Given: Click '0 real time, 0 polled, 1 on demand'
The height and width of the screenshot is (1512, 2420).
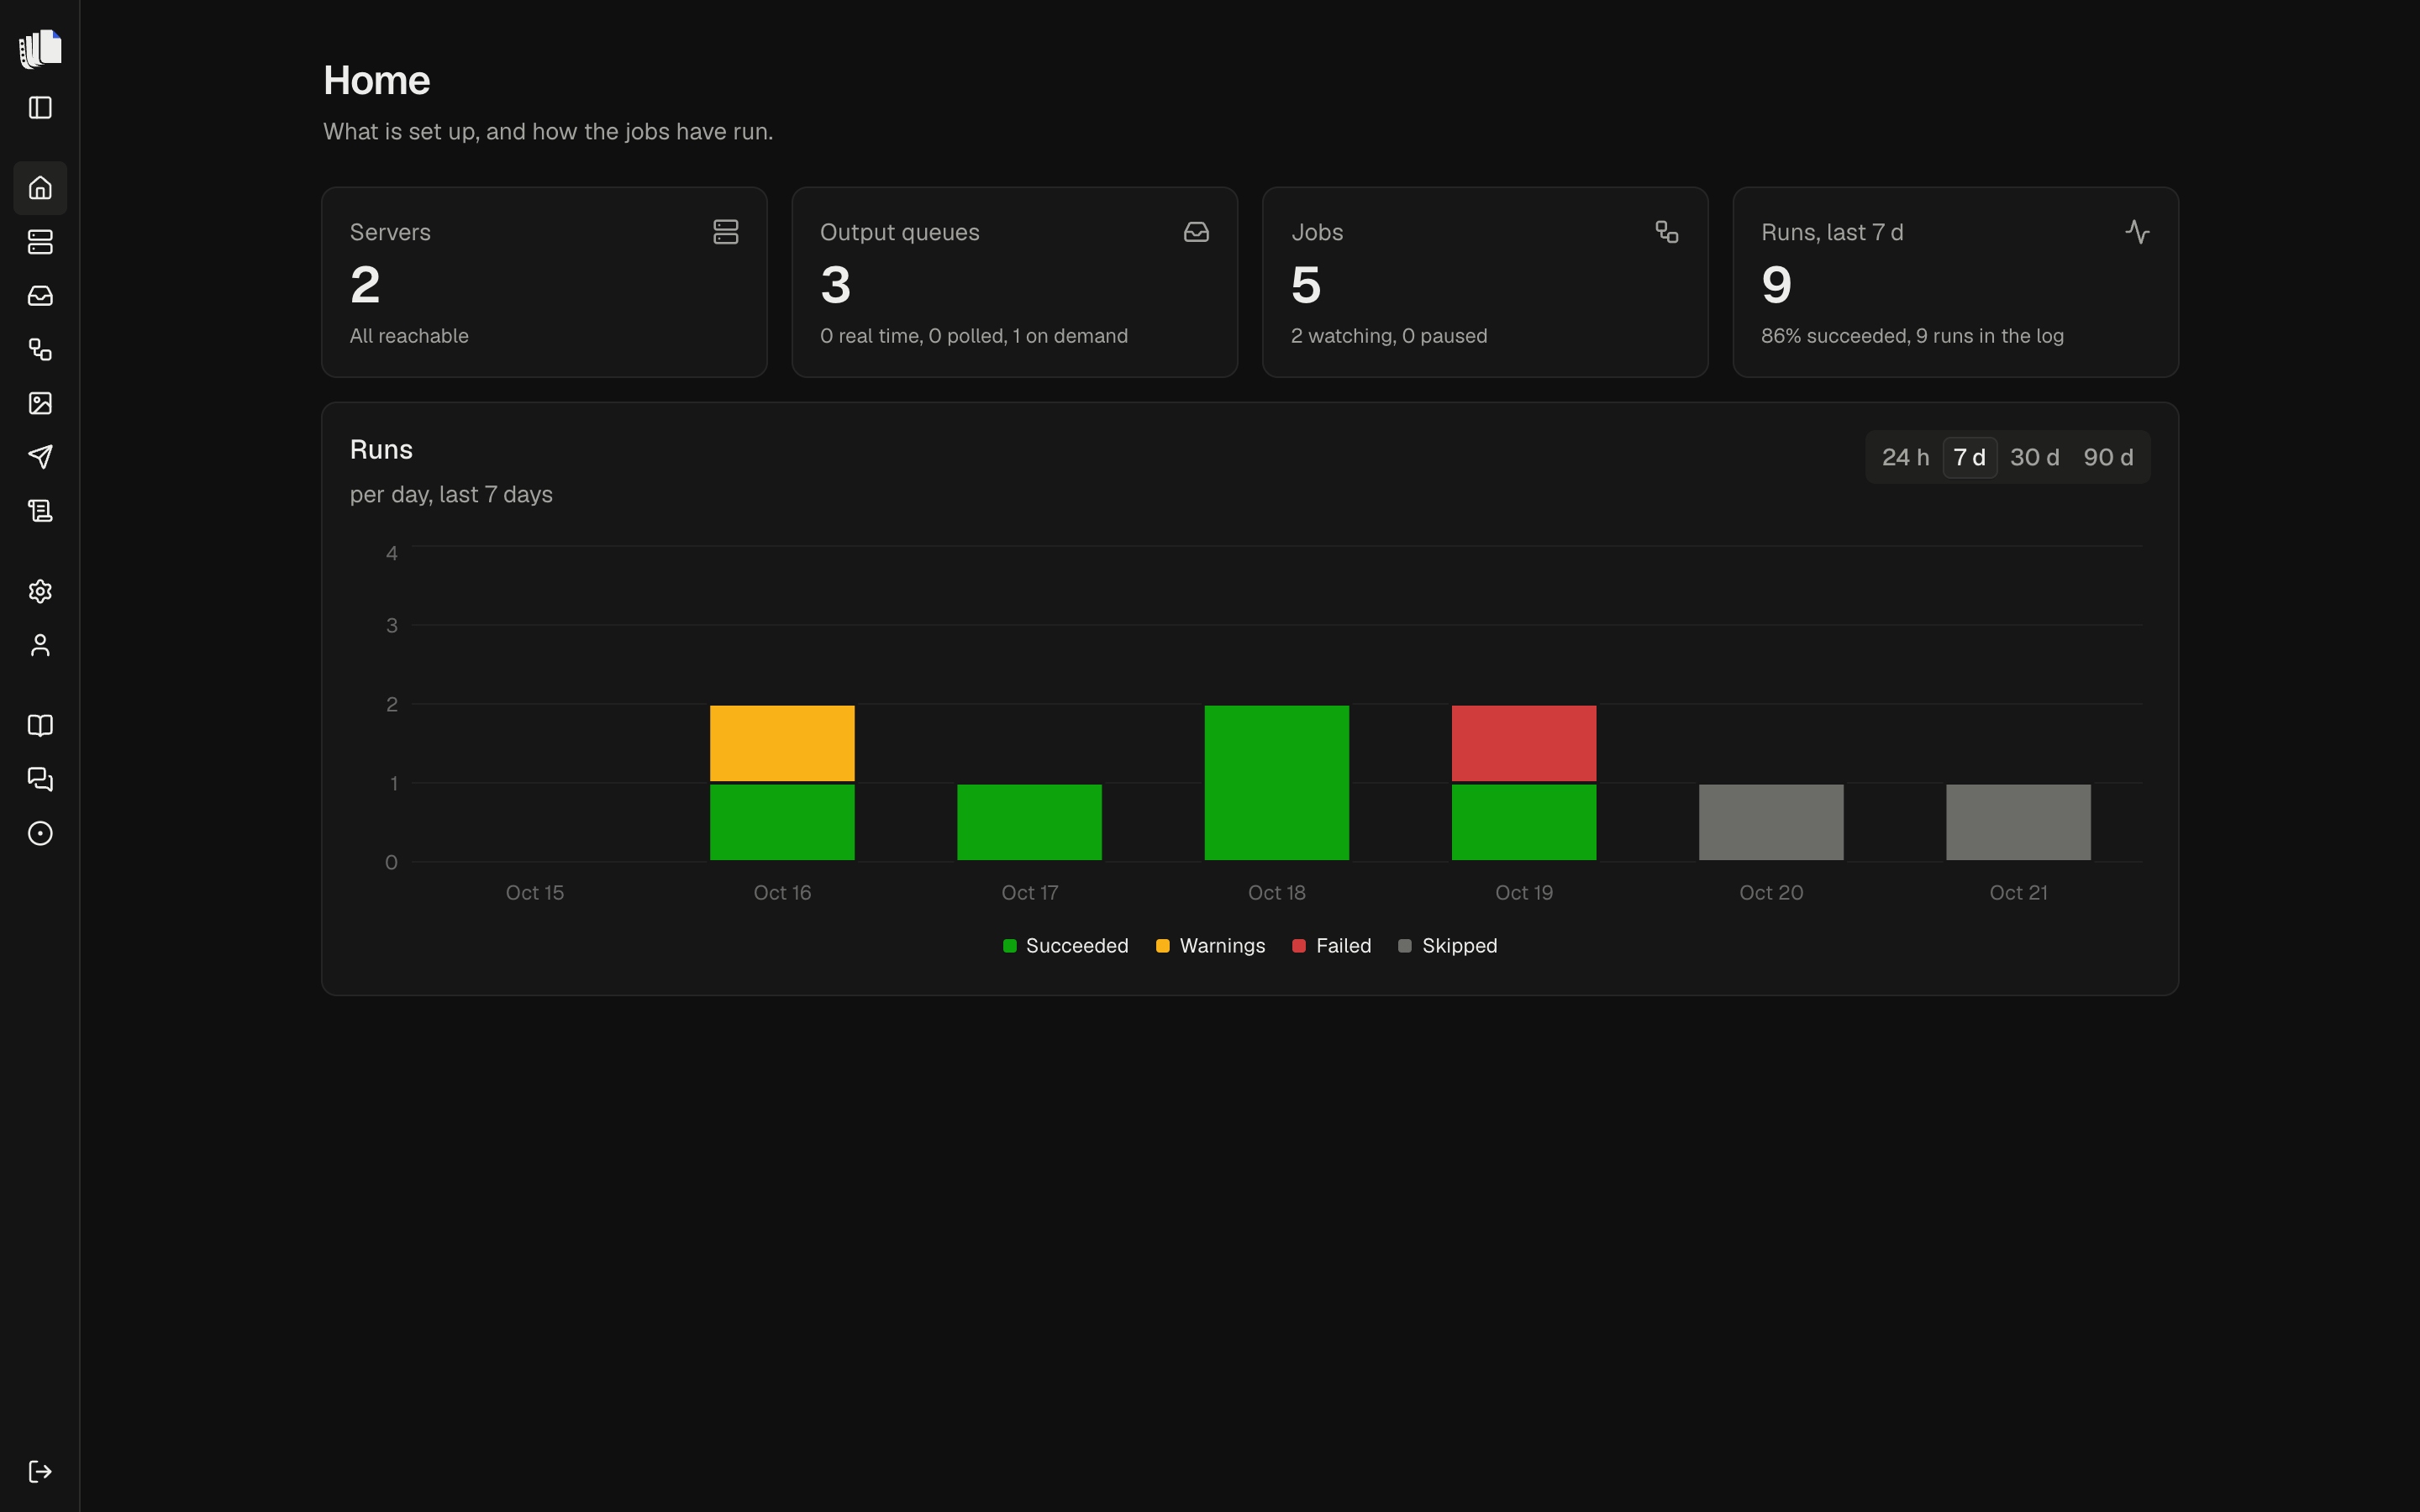Looking at the screenshot, I should 973,336.
